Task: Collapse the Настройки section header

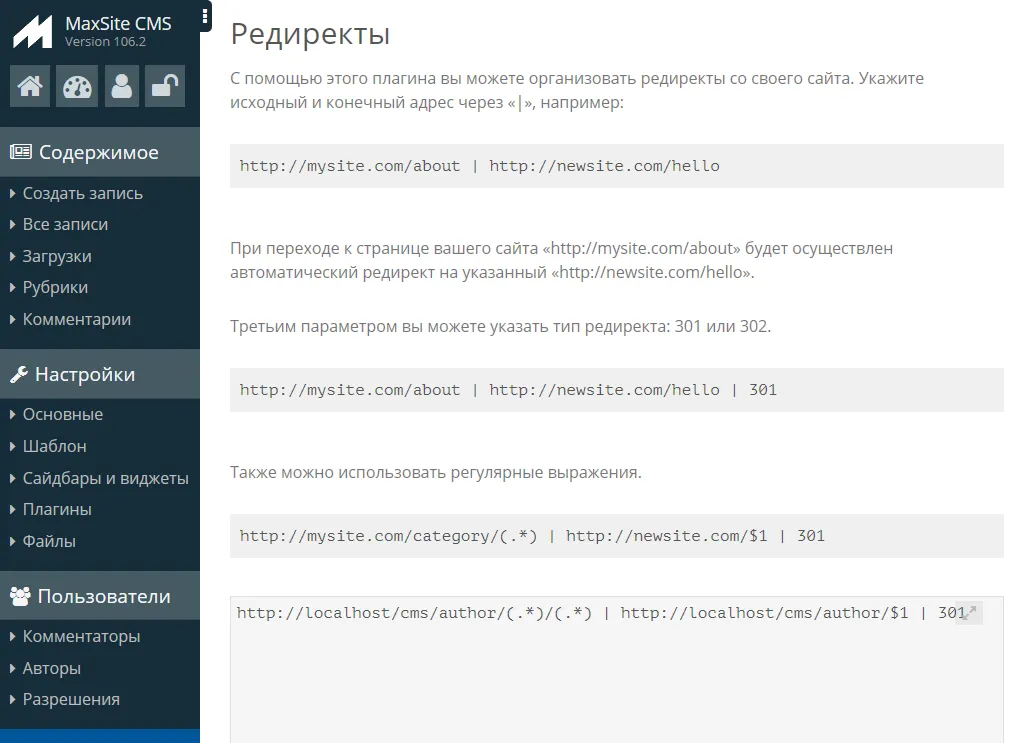Action: coord(85,375)
